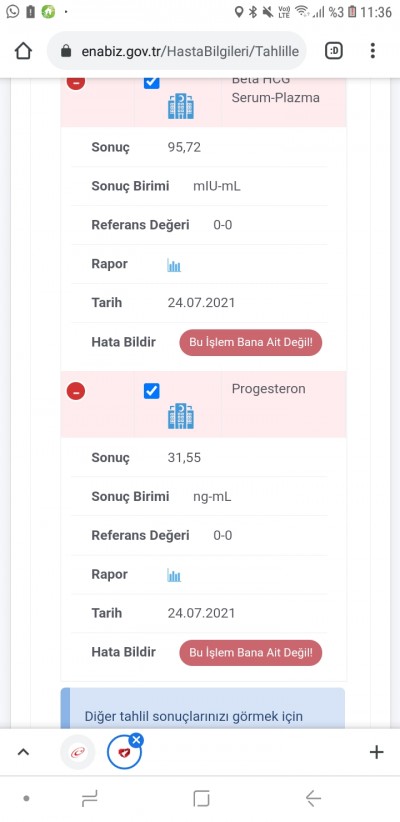Uncheck the Progesteron row checkbox
The image size is (400, 822).
(152, 391)
